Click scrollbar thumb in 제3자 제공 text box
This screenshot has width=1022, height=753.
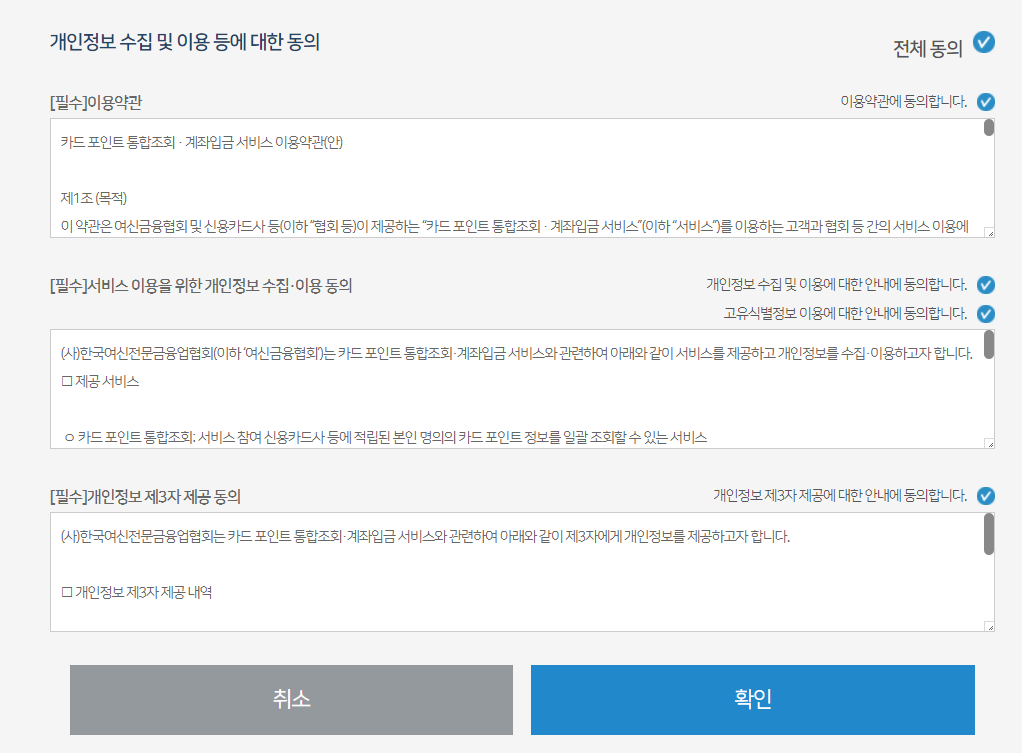(x=989, y=534)
